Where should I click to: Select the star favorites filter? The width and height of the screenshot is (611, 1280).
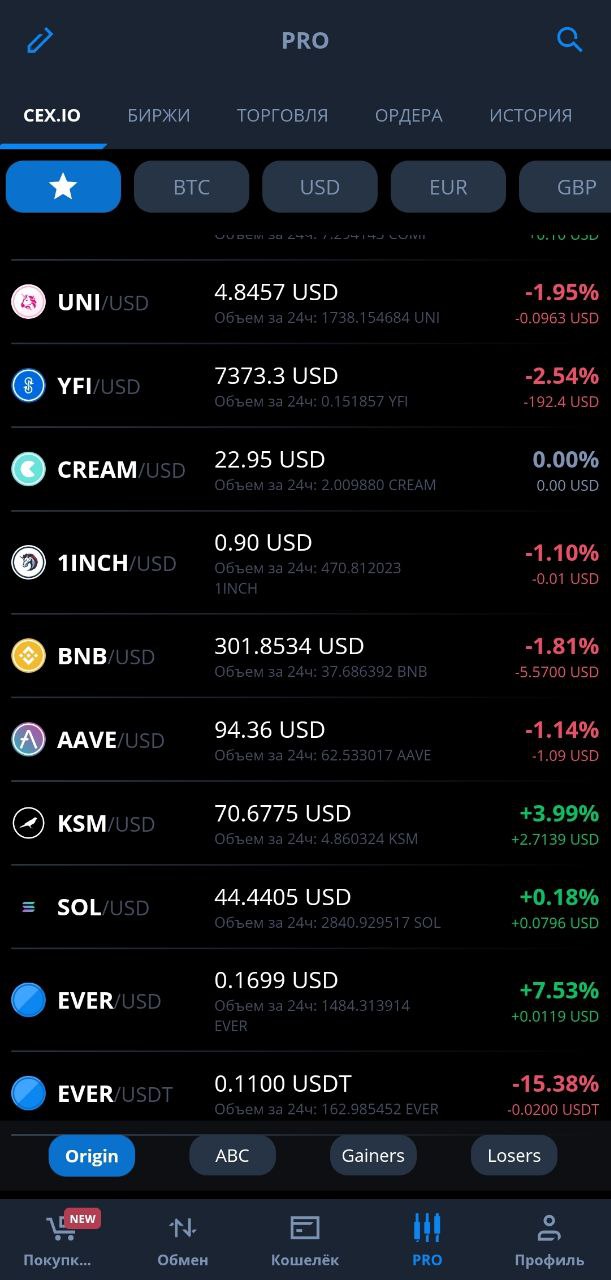pos(63,187)
